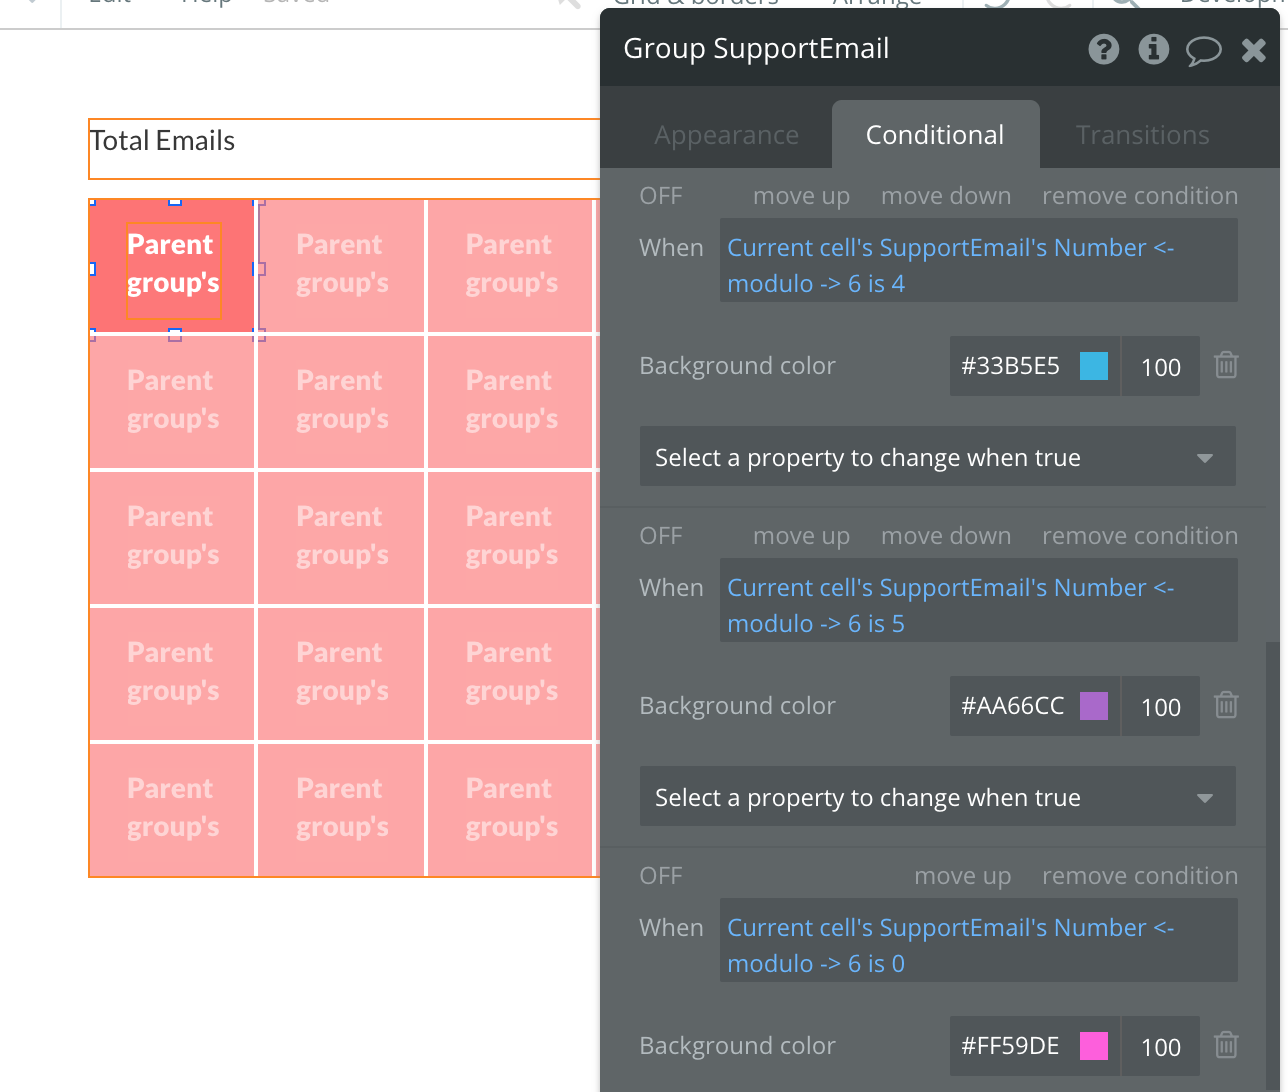
Task: Close the Group SupportEmail property panel
Action: tap(1254, 50)
